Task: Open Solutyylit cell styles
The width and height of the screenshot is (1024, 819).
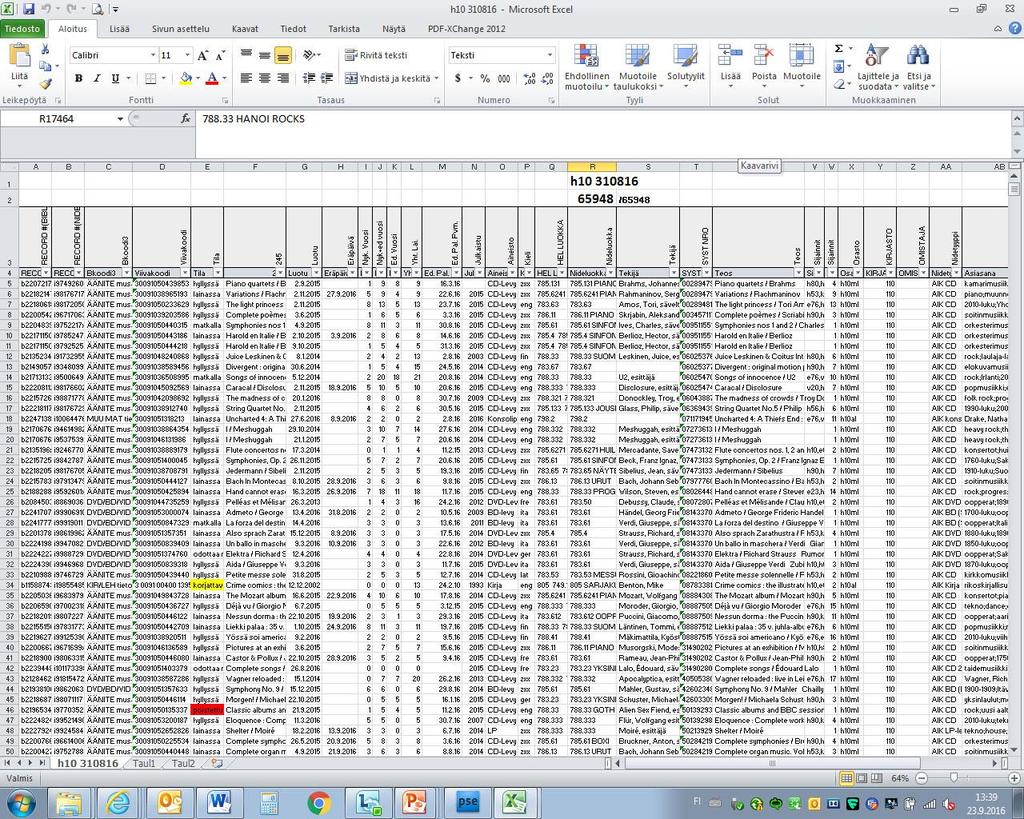Action: pyautogui.click(x=686, y=67)
